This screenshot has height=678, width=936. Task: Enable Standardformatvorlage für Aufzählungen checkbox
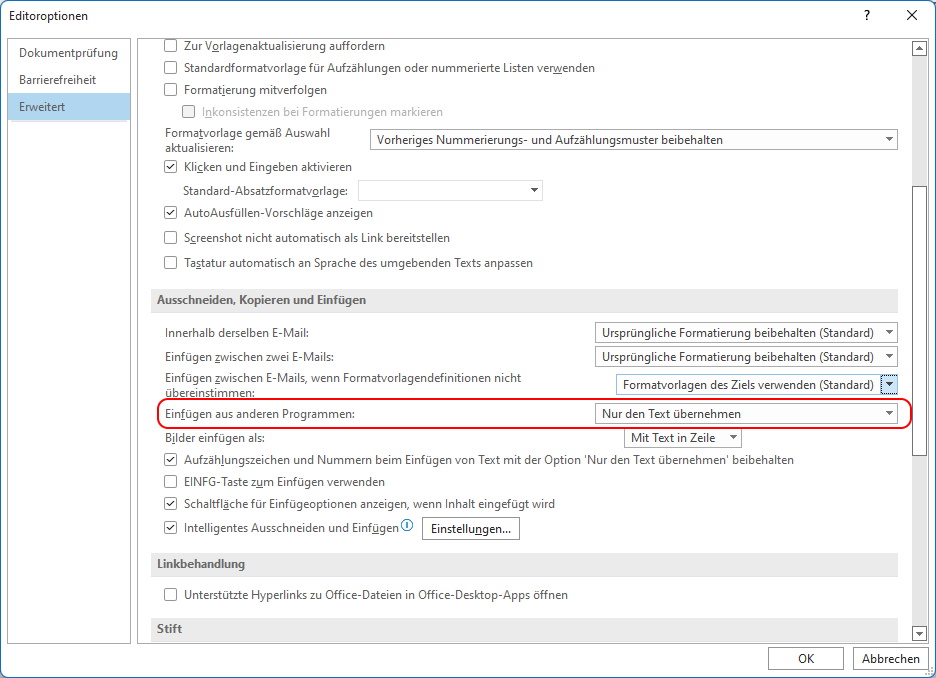171,68
